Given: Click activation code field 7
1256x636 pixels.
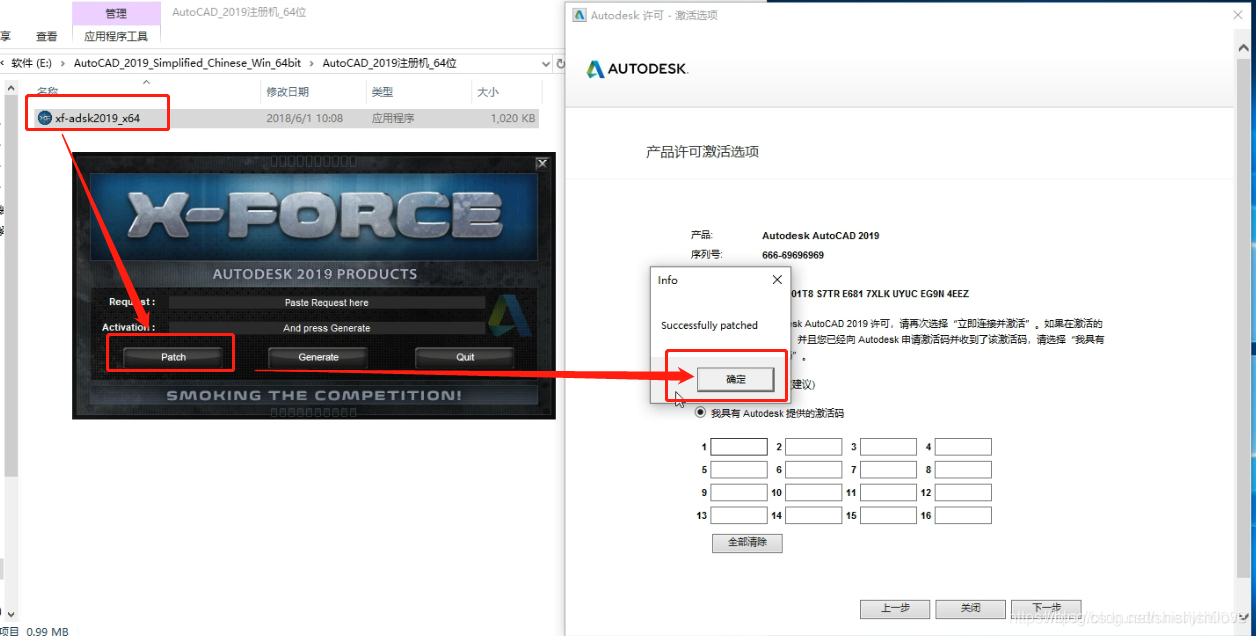Looking at the screenshot, I should coord(888,470).
